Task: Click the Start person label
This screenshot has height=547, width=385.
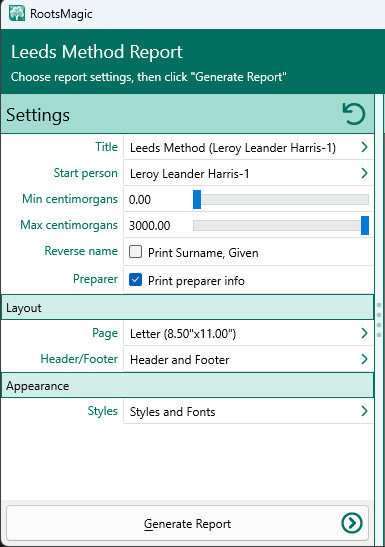Action: (85, 173)
